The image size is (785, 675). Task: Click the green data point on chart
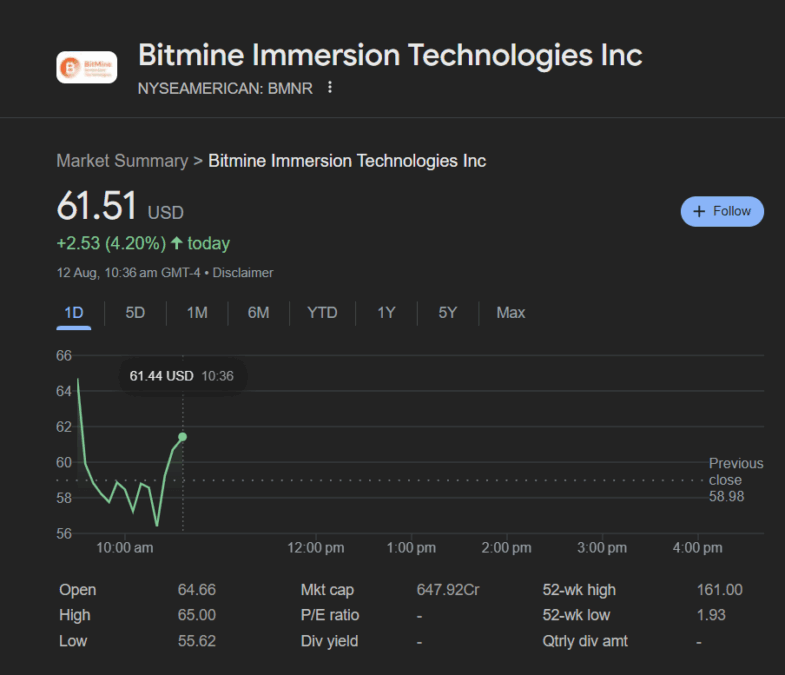coord(182,437)
